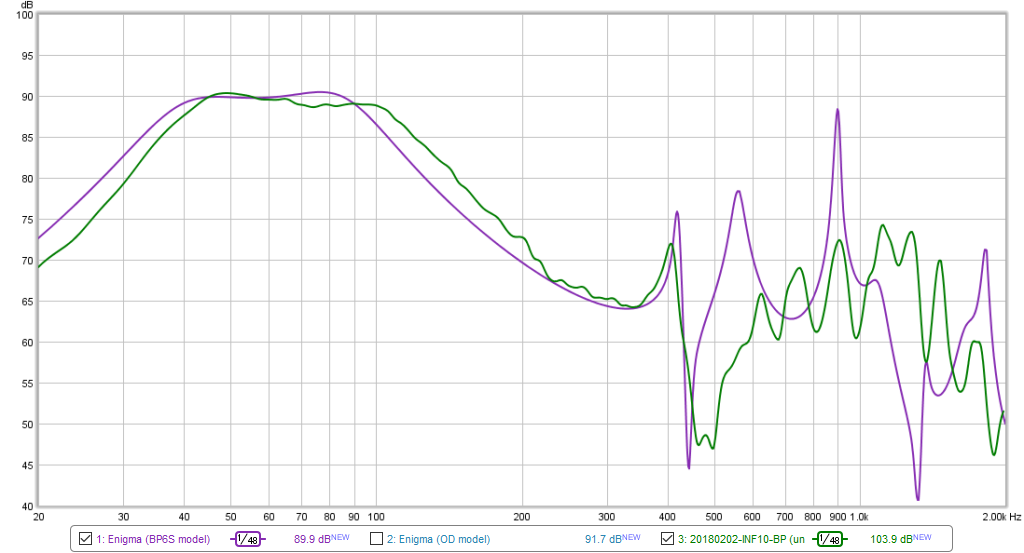
Task: Enable the Enigma (OD model) trace checkbox
Action: (376, 539)
